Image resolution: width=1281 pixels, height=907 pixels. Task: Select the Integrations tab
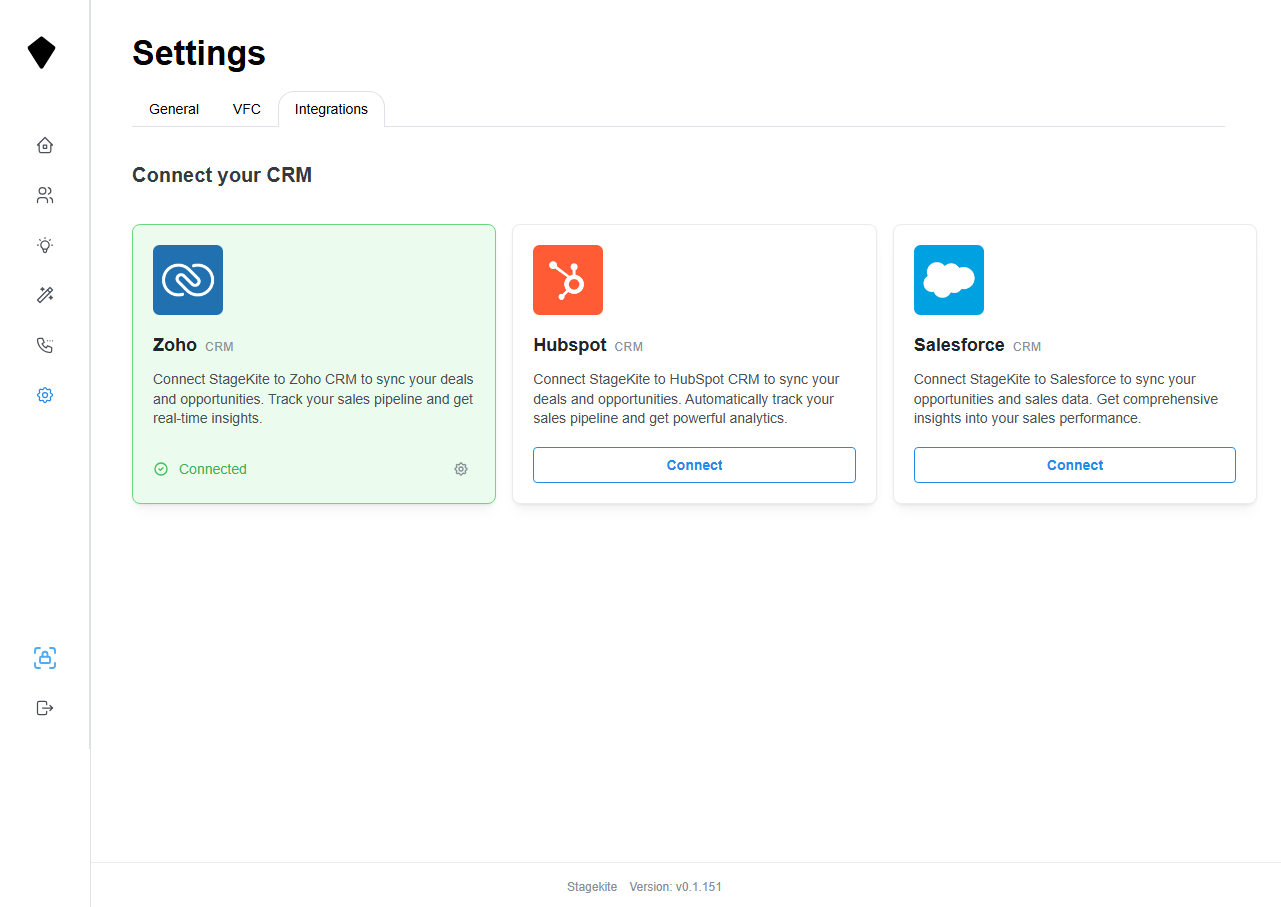(331, 109)
